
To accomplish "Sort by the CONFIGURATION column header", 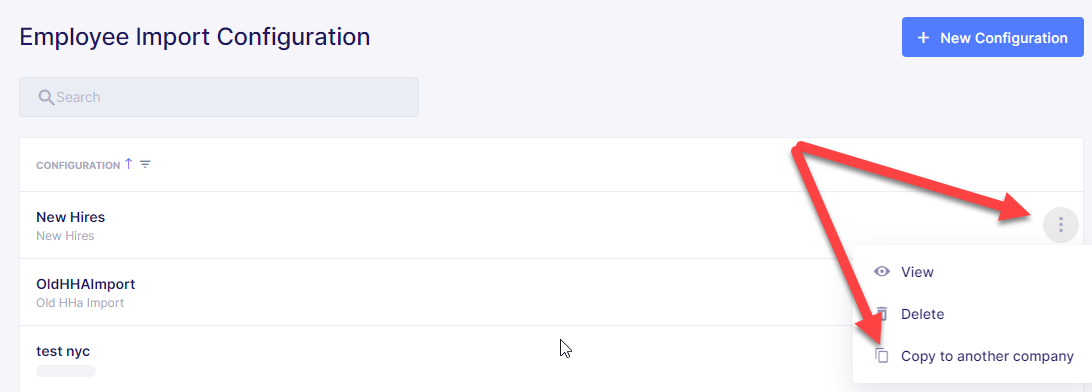I will coord(78,166).
